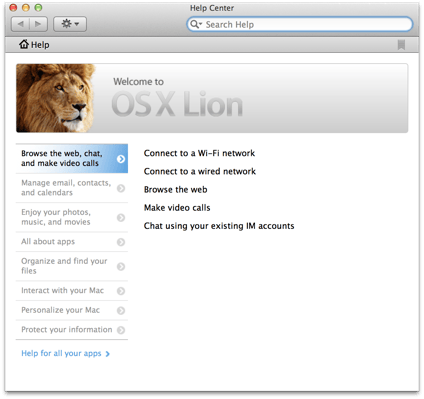This screenshot has width=424, height=399.
Task: Click the Search Help field
Action: 300,24
